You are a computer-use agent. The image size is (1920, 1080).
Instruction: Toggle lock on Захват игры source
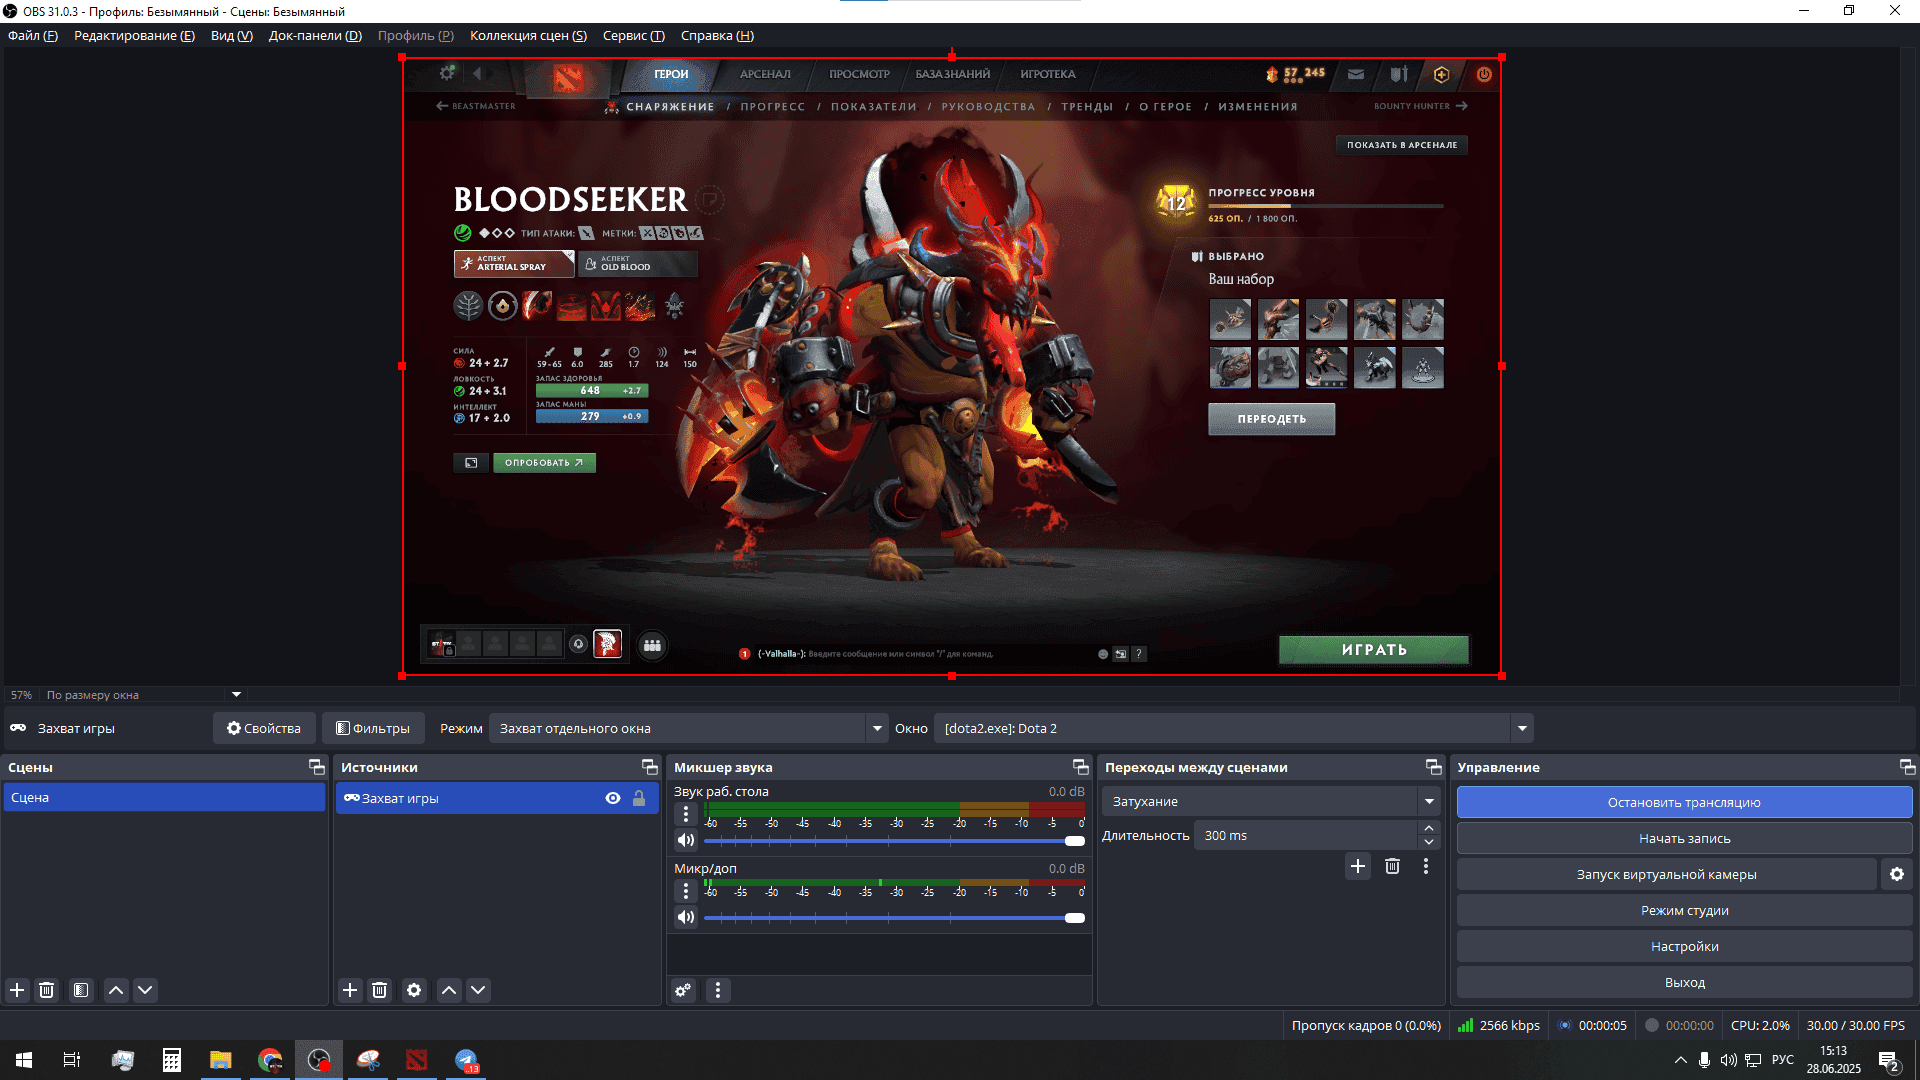pos(639,798)
